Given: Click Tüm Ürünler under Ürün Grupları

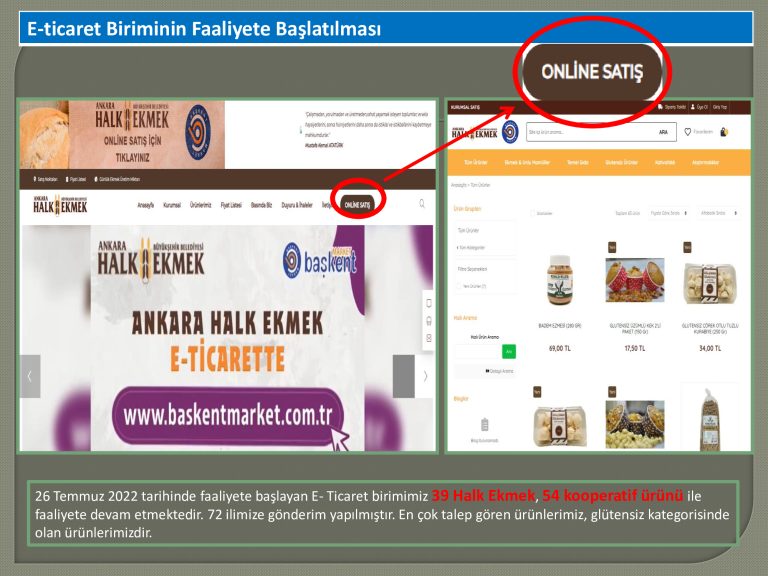Looking at the screenshot, I should click(468, 230).
